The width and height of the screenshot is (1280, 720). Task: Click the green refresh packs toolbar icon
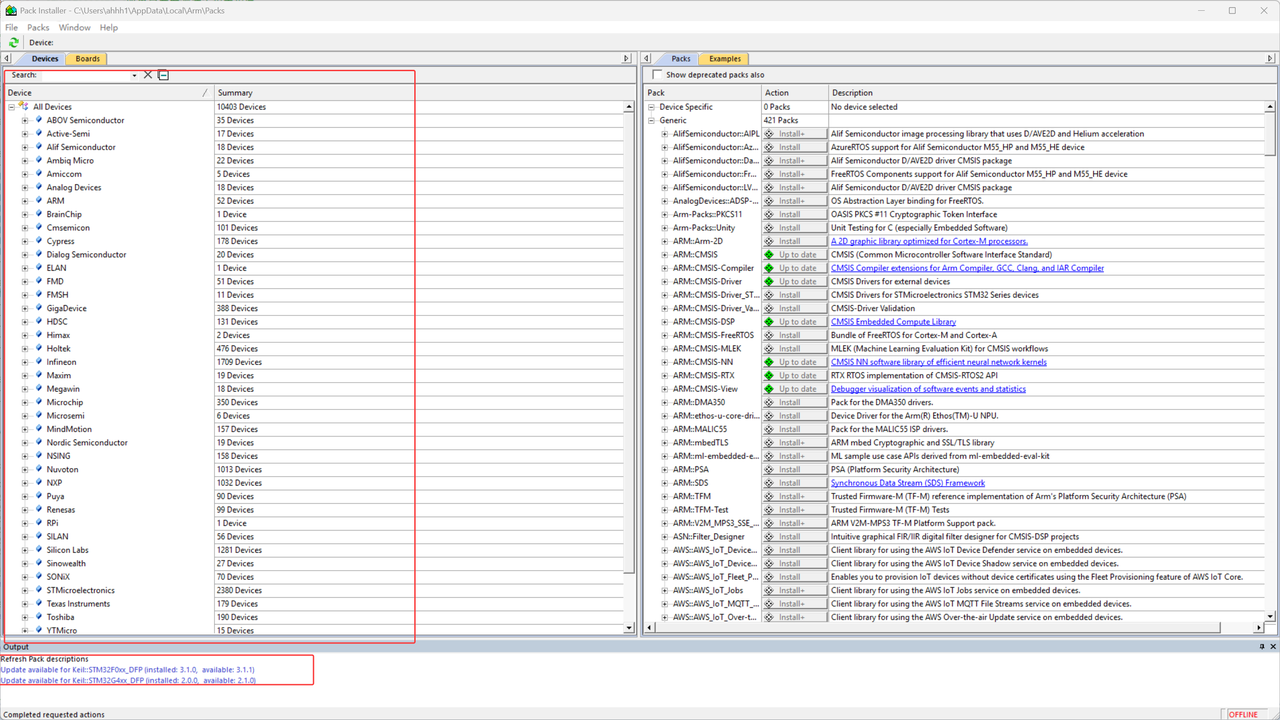tap(13, 43)
